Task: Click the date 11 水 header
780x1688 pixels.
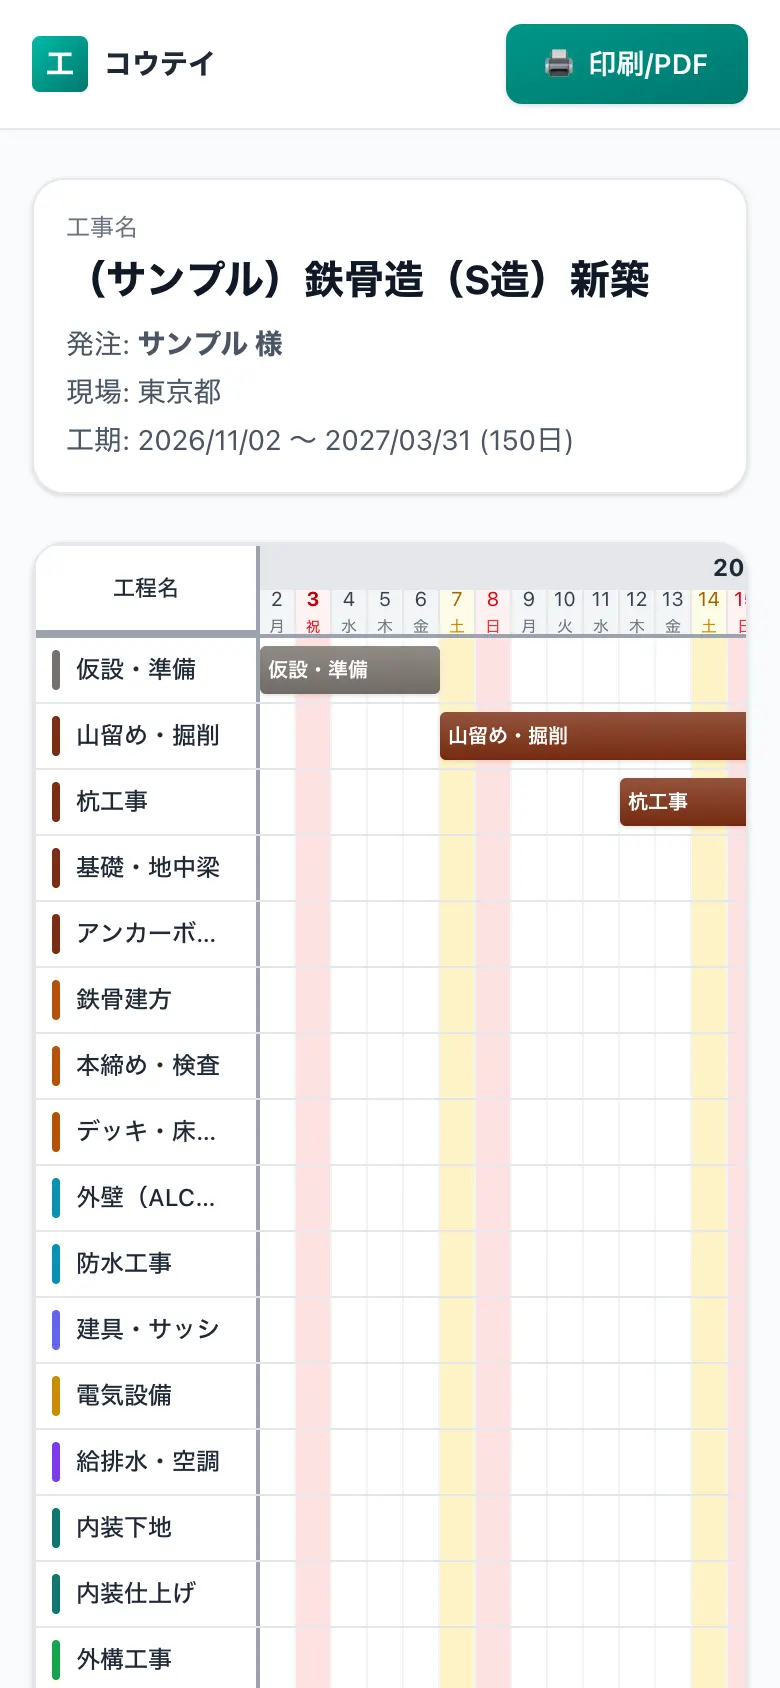Action: (x=601, y=611)
